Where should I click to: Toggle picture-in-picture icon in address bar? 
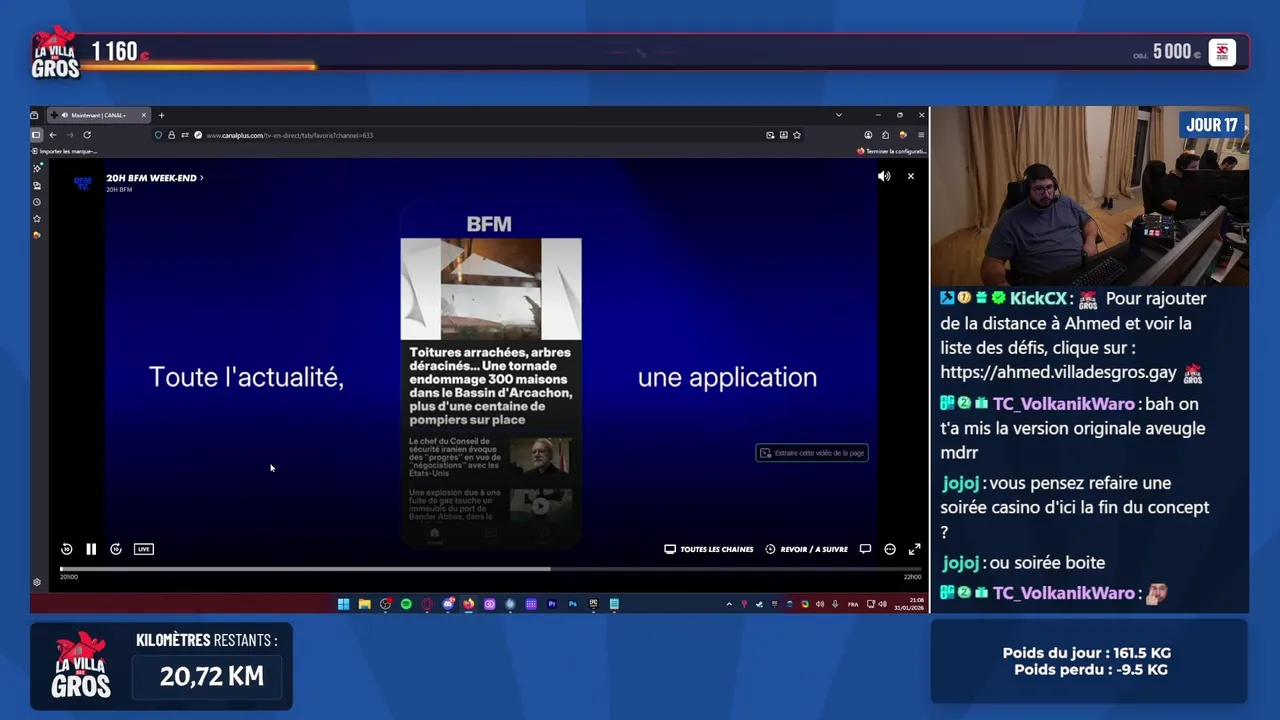(x=770, y=135)
